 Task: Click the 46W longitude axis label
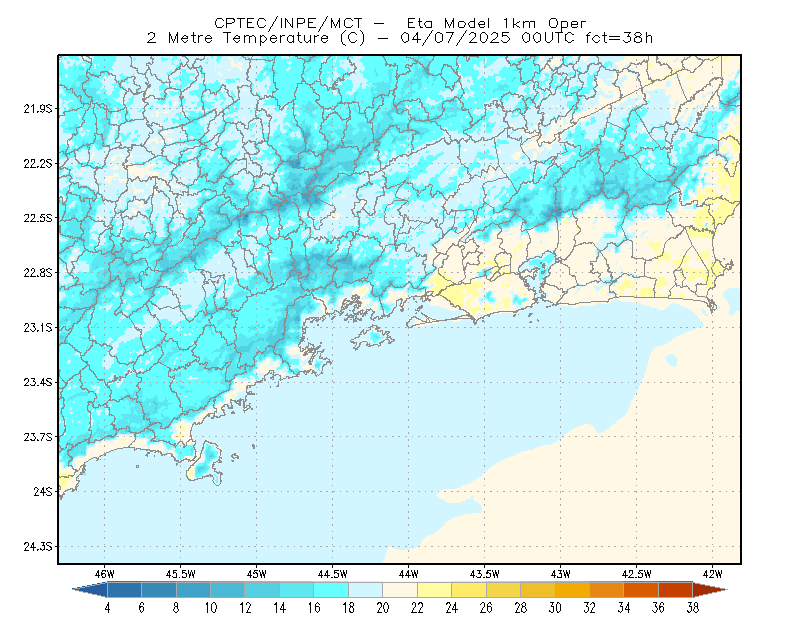(105, 574)
